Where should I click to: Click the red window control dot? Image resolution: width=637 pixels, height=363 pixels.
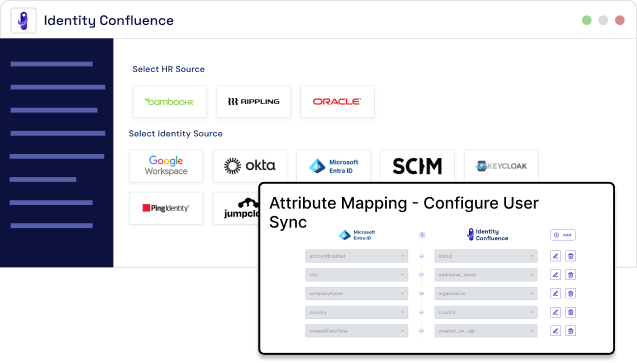tap(620, 20)
